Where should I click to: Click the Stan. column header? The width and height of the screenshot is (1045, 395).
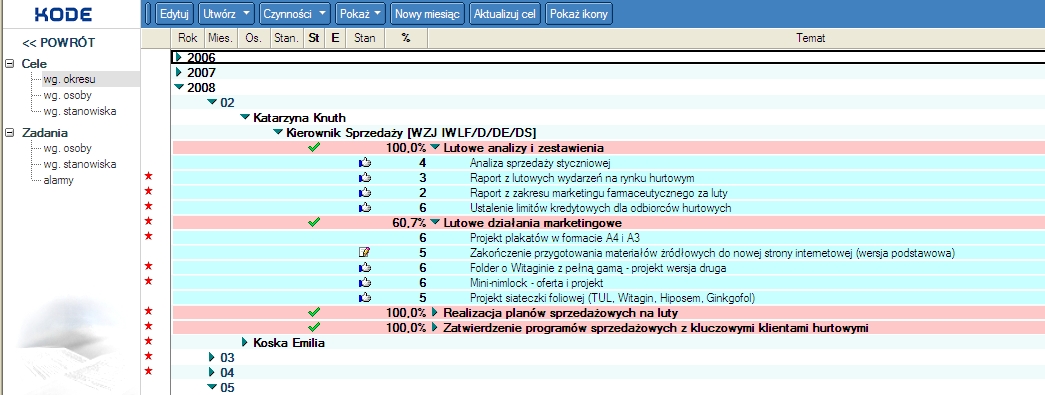click(x=287, y=39)
